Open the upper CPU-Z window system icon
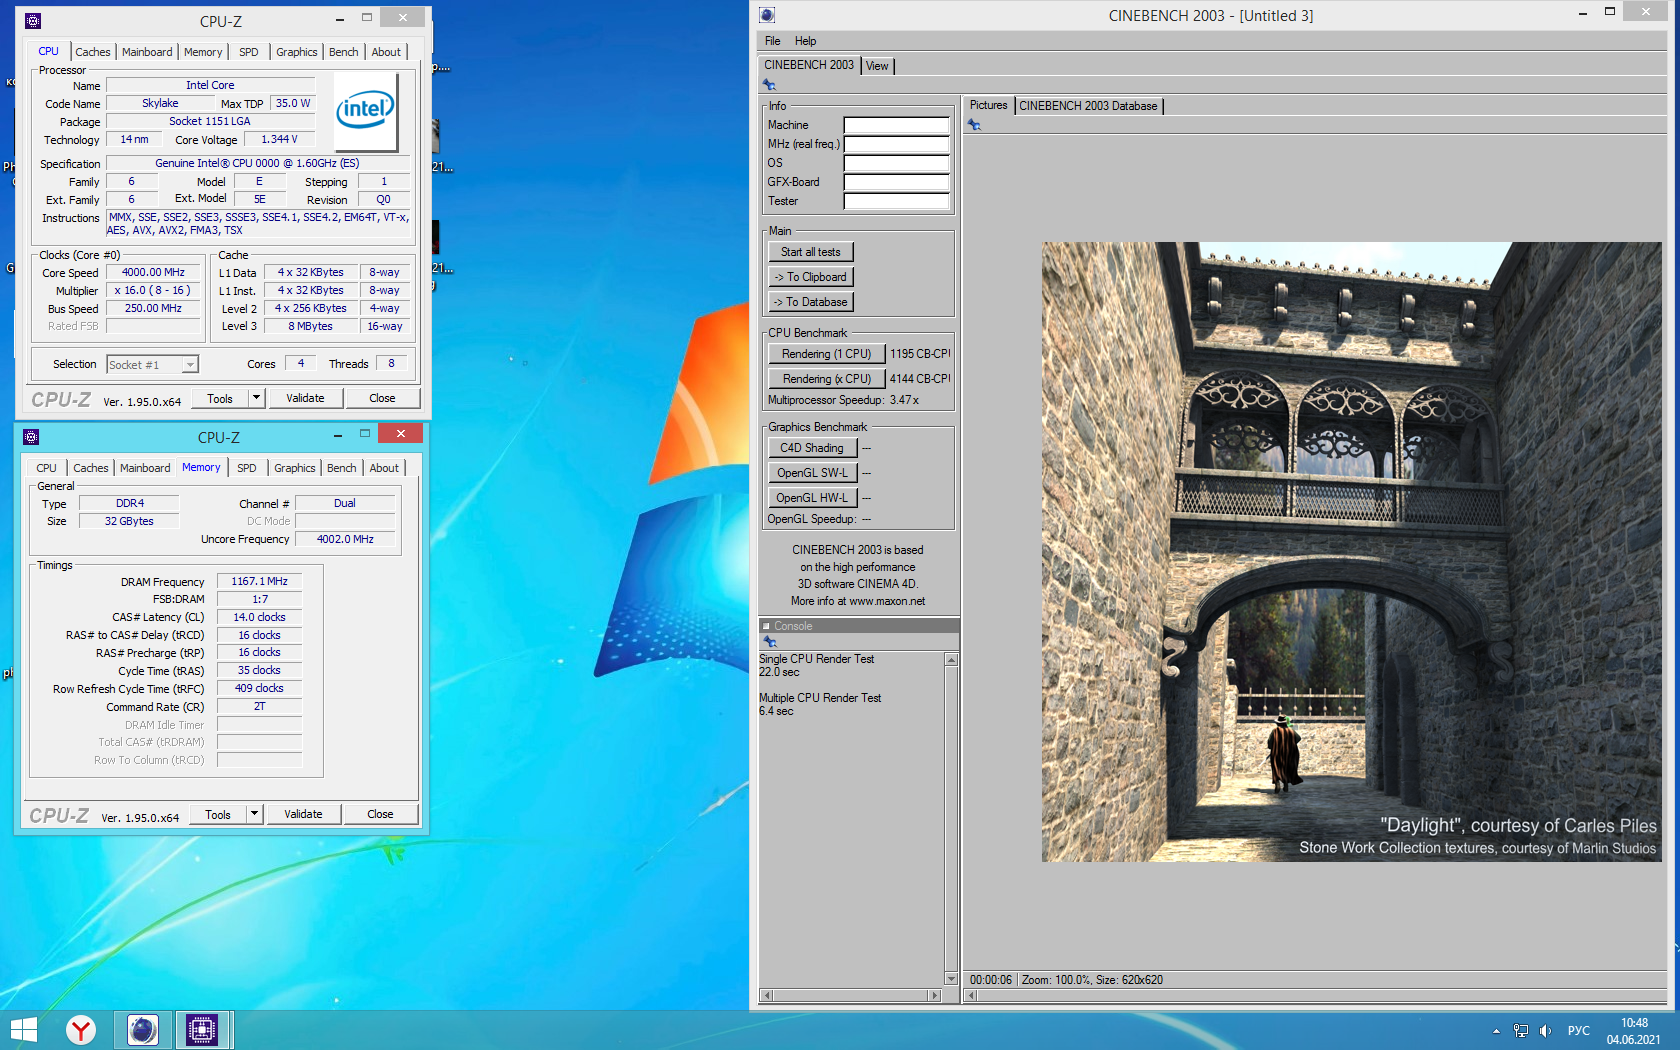The height and width of the screenshot is (1050, 1680). (x=33, y=20)
